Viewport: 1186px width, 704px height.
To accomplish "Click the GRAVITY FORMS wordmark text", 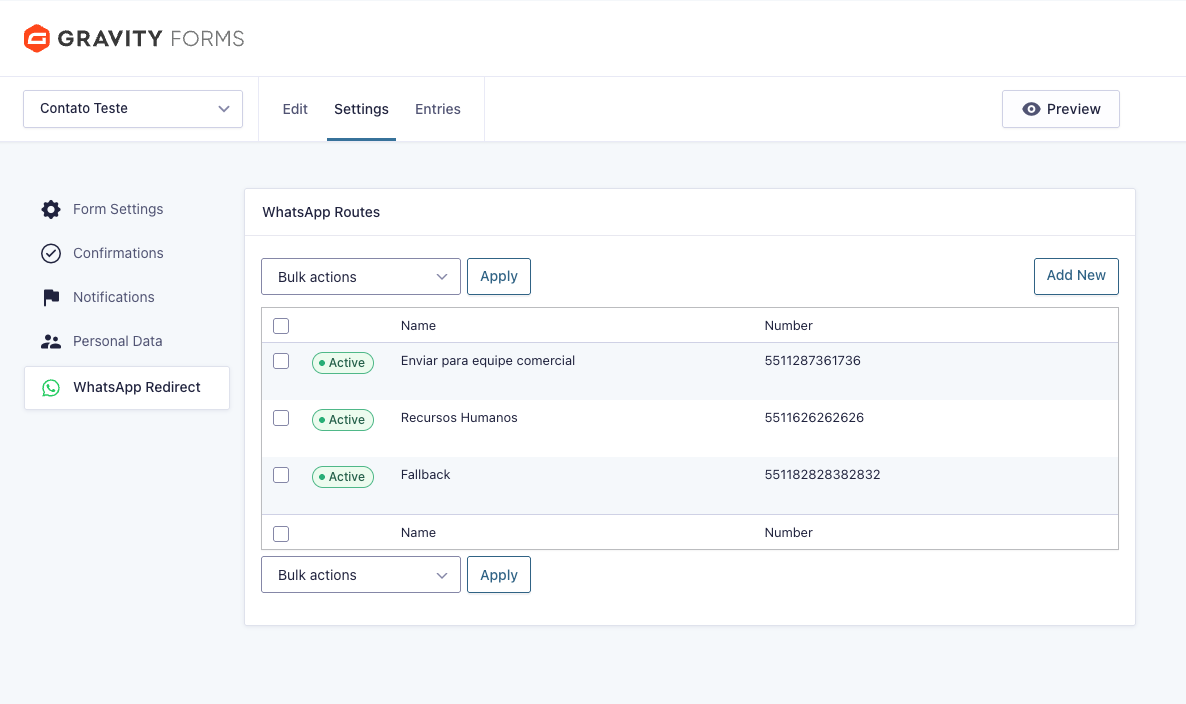I will point(151,39).
